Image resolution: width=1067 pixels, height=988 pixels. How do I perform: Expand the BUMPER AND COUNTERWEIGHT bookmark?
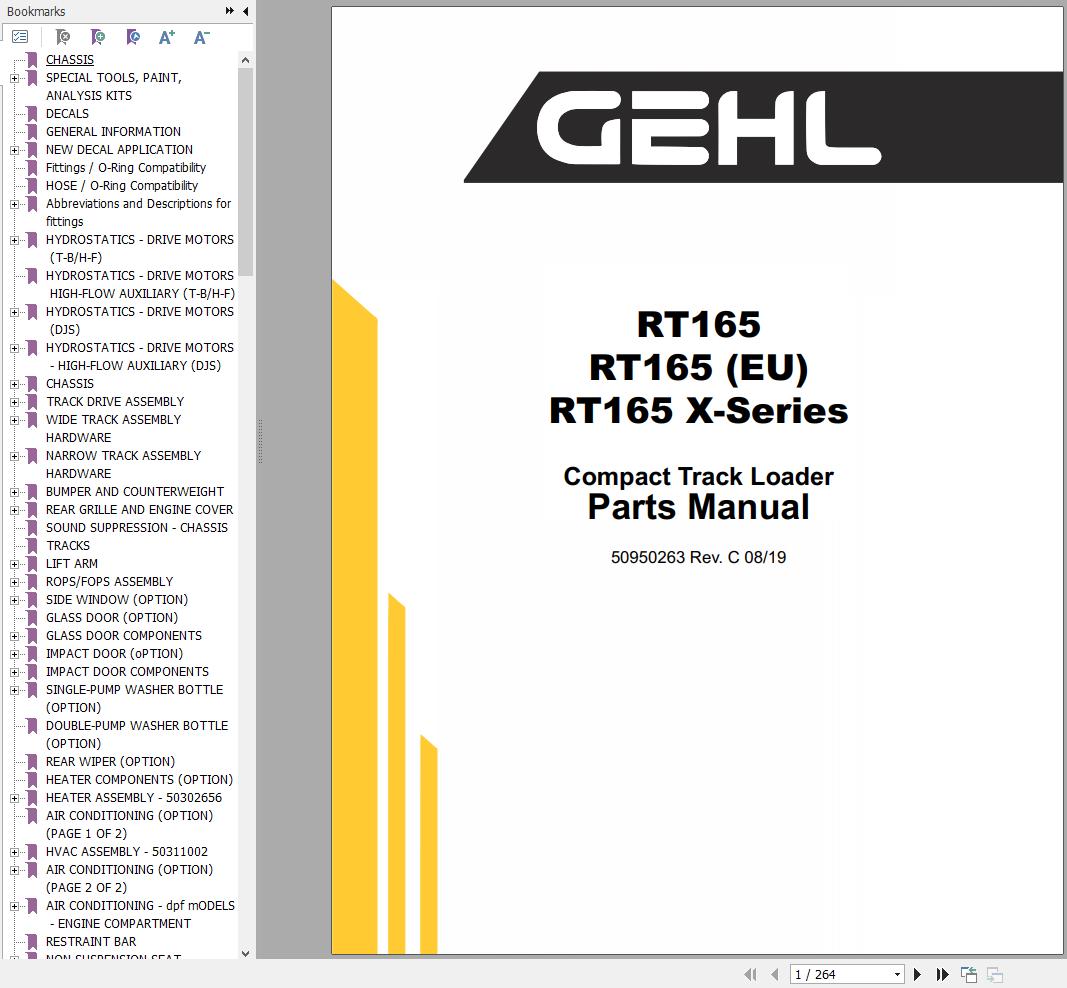[x=14, y=492]
